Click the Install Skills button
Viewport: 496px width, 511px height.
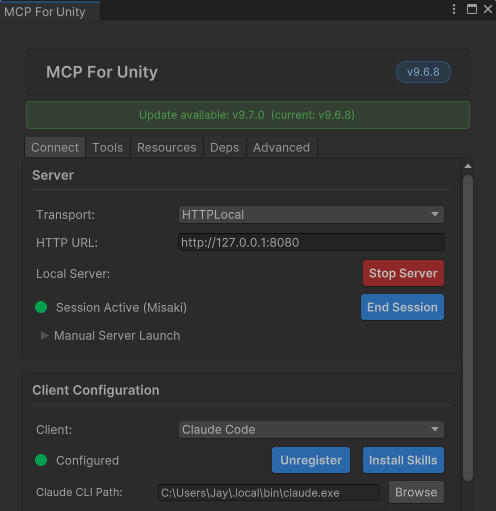point(403,460)
